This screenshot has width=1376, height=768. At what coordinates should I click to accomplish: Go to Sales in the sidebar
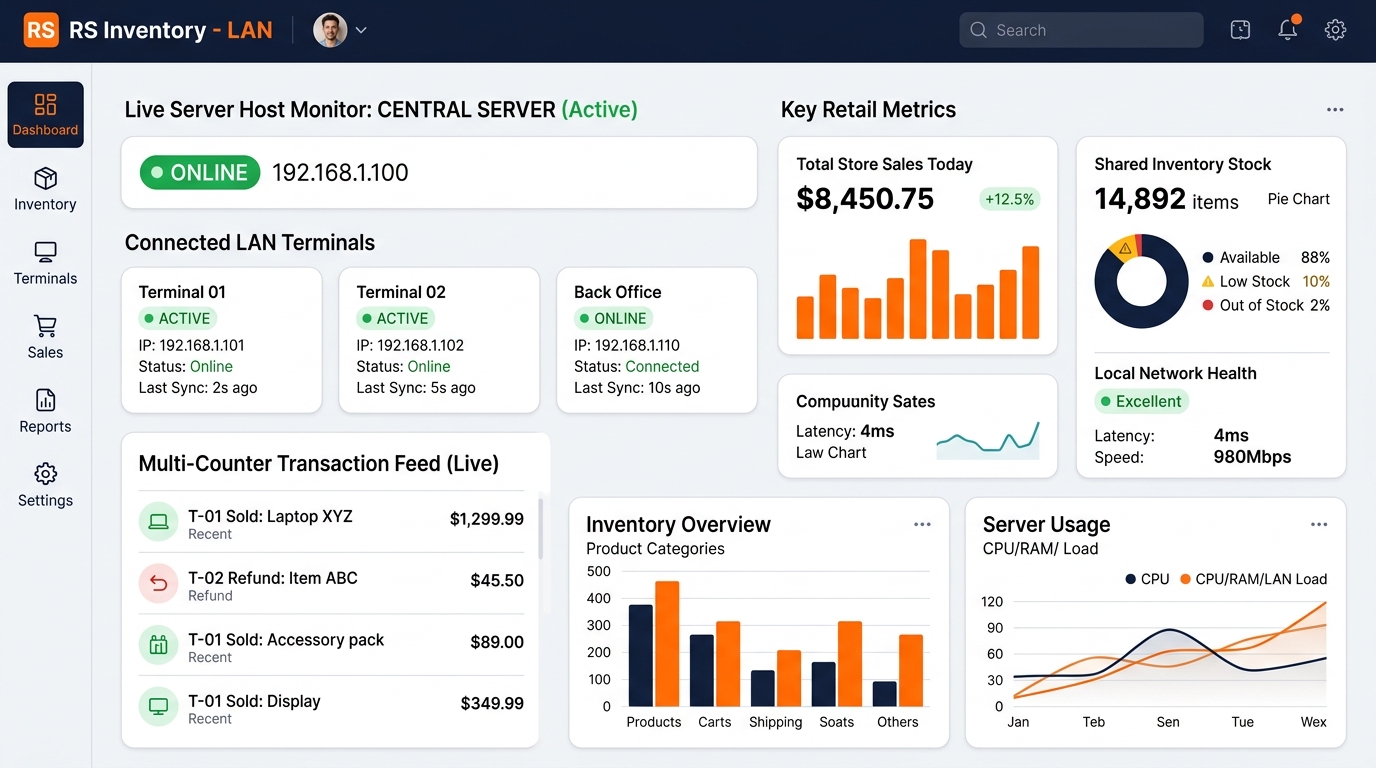point(45,337)
